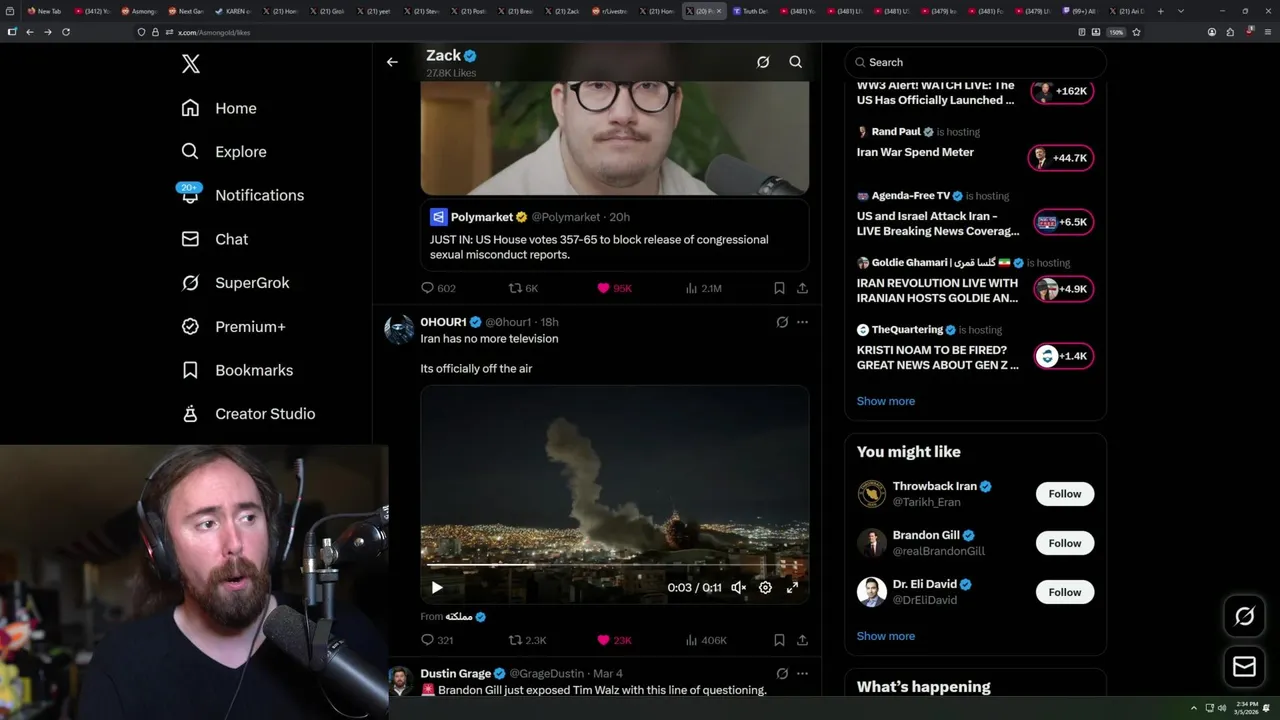Open Notifications in the sidebar
The width and height of the screenshot is (1280, 720).
(242, 195)
